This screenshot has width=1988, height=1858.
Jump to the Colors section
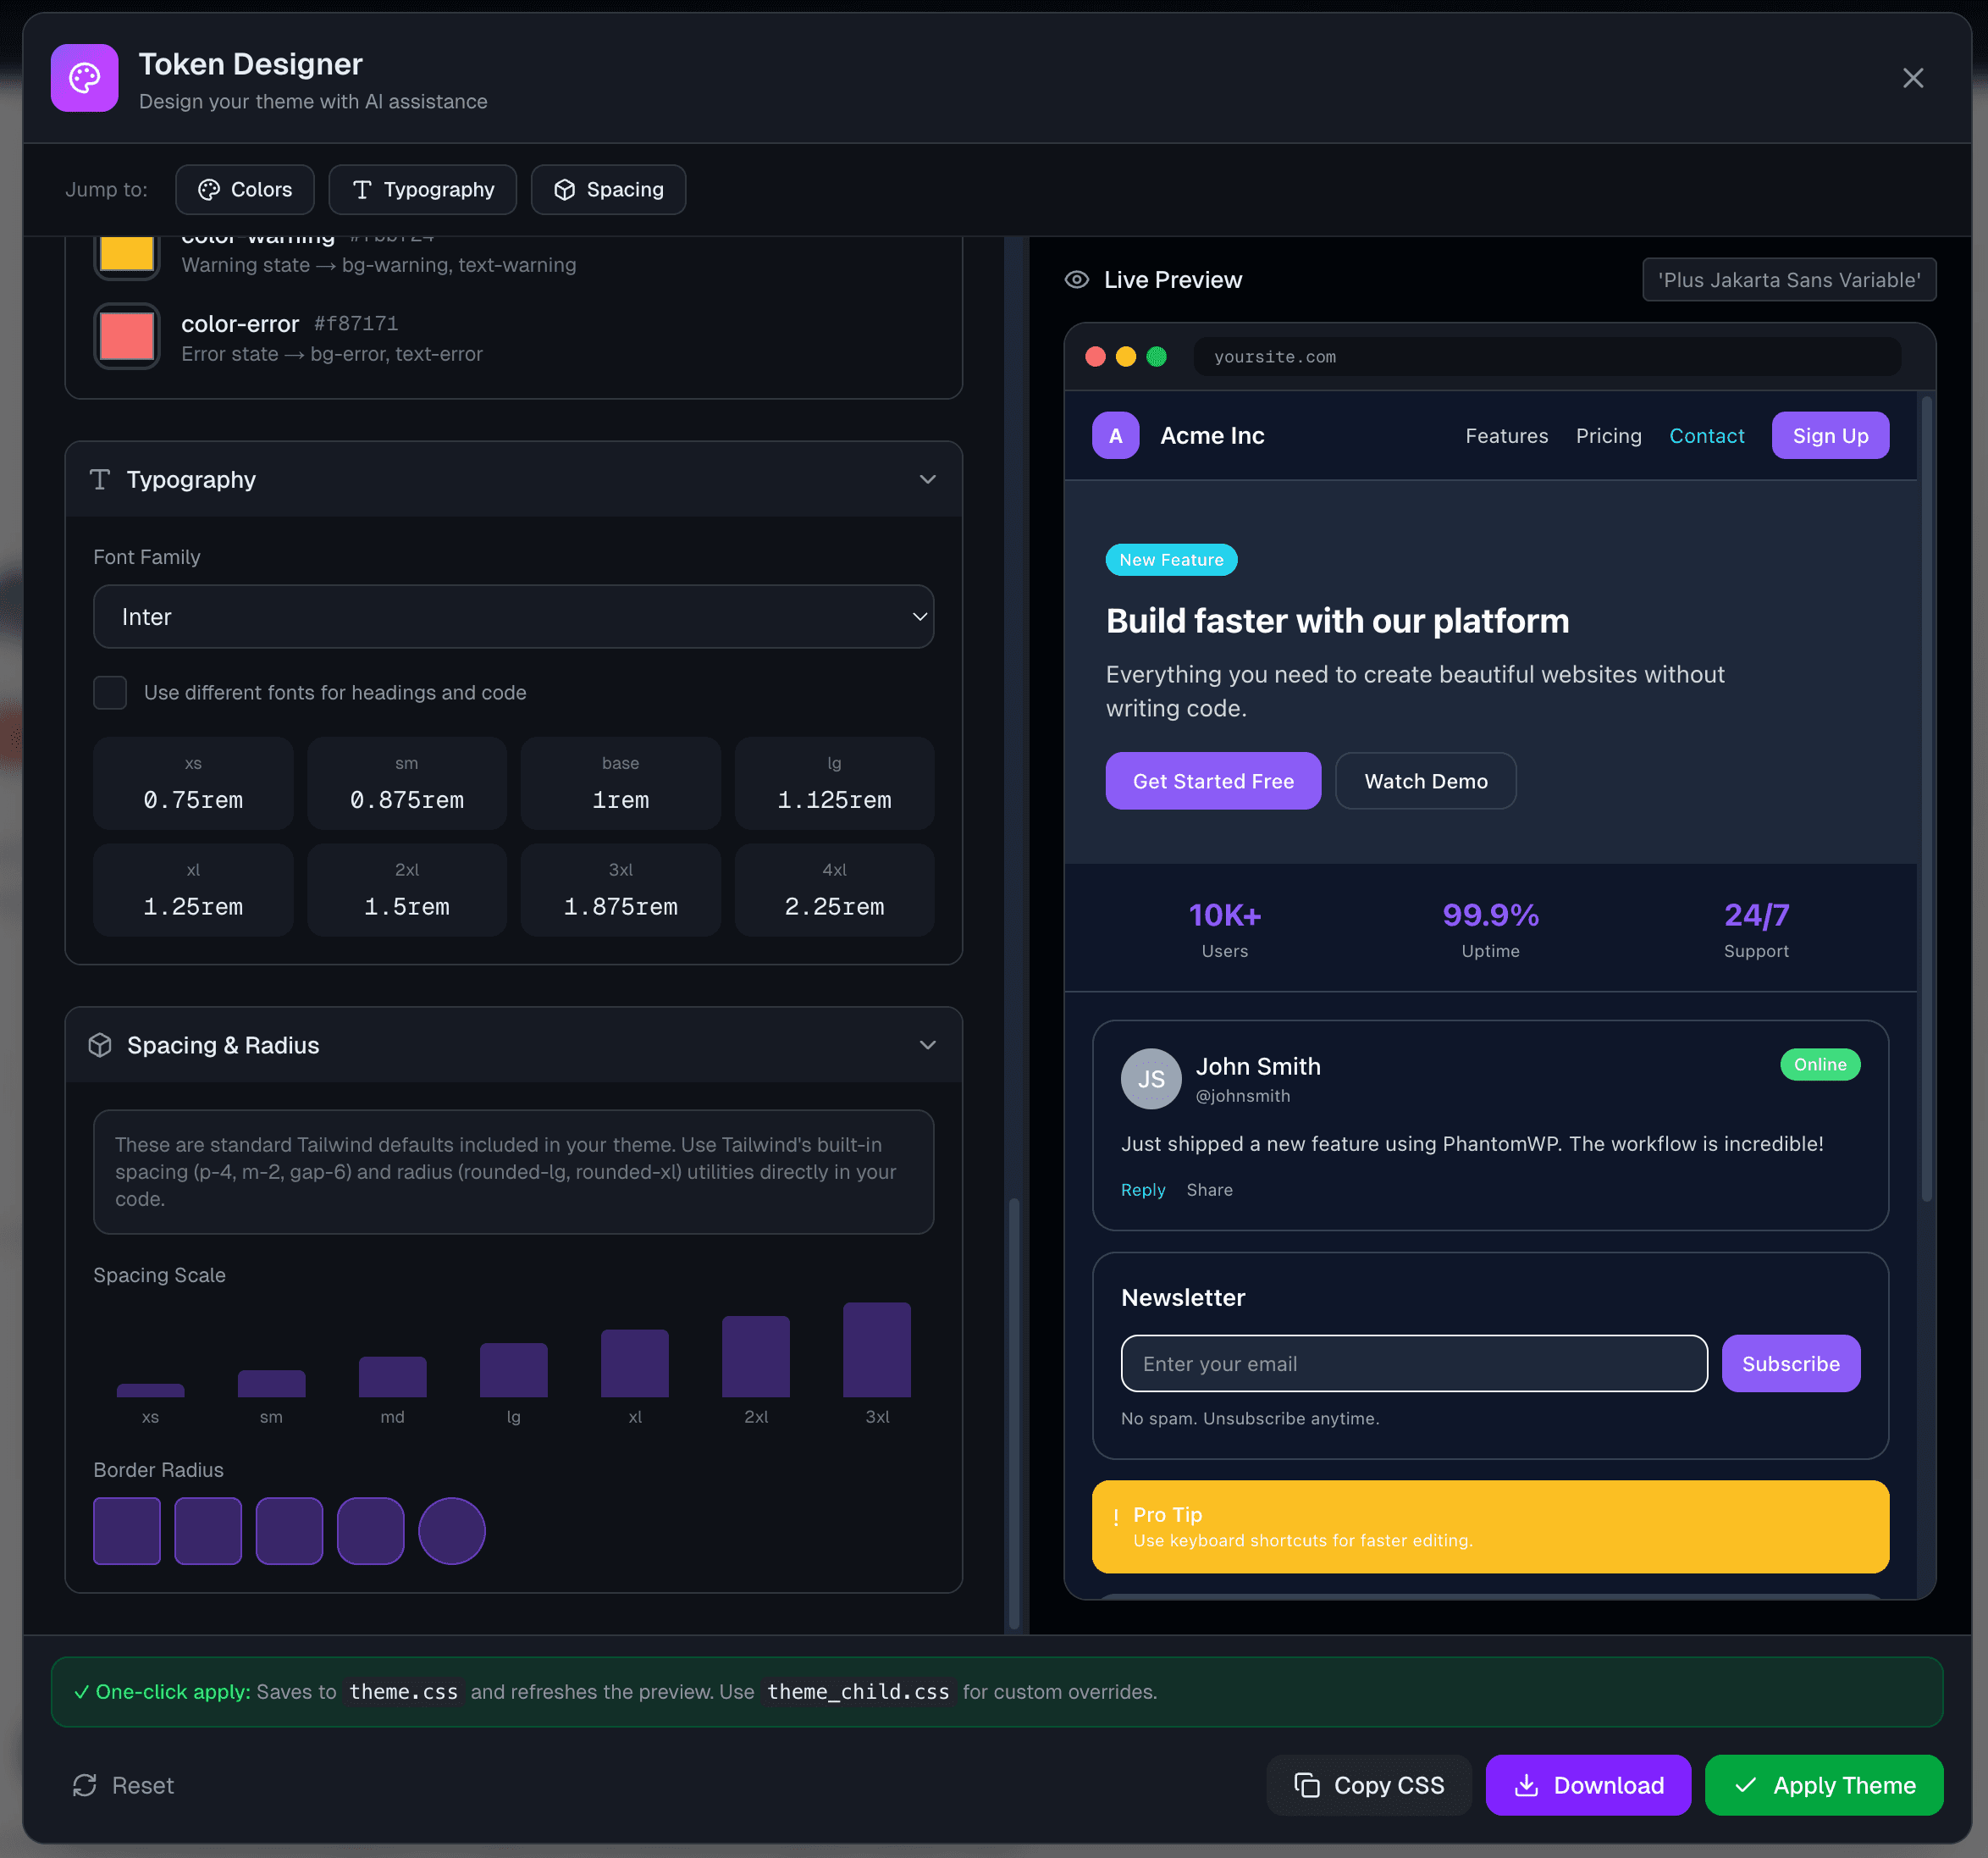pos(245,190)
